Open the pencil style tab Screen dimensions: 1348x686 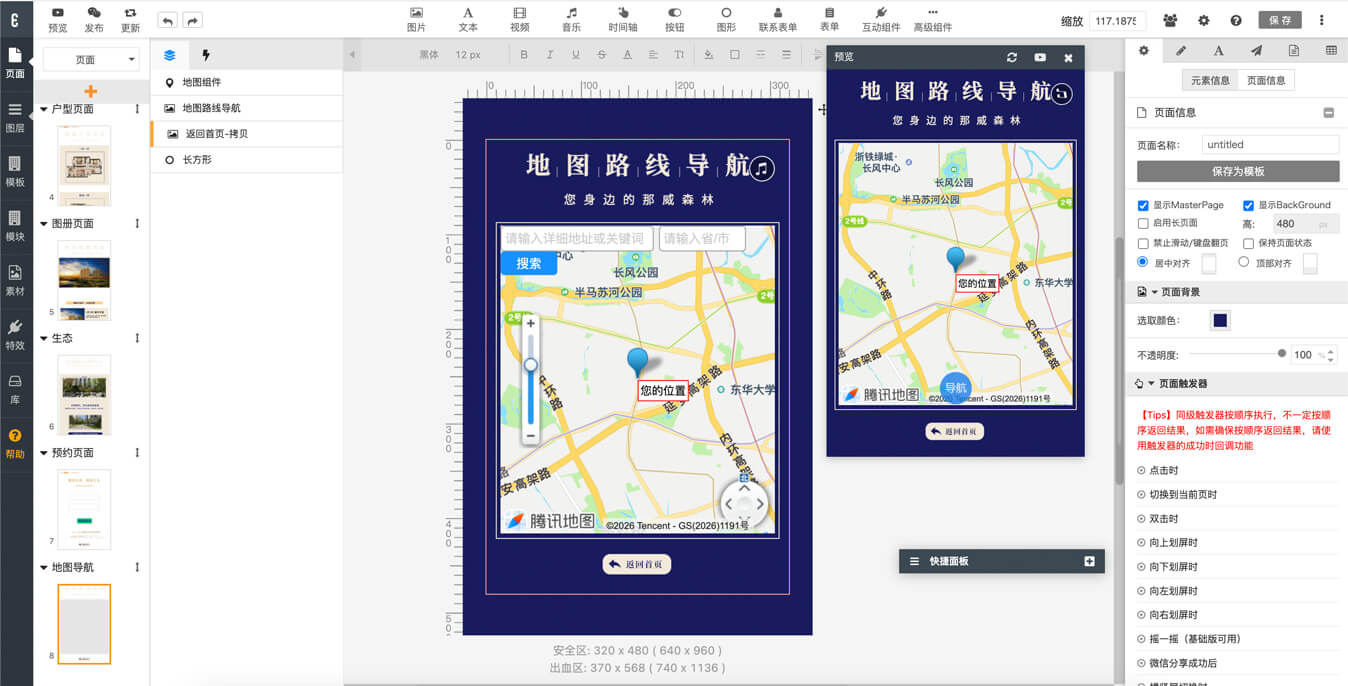[1181, 50]
